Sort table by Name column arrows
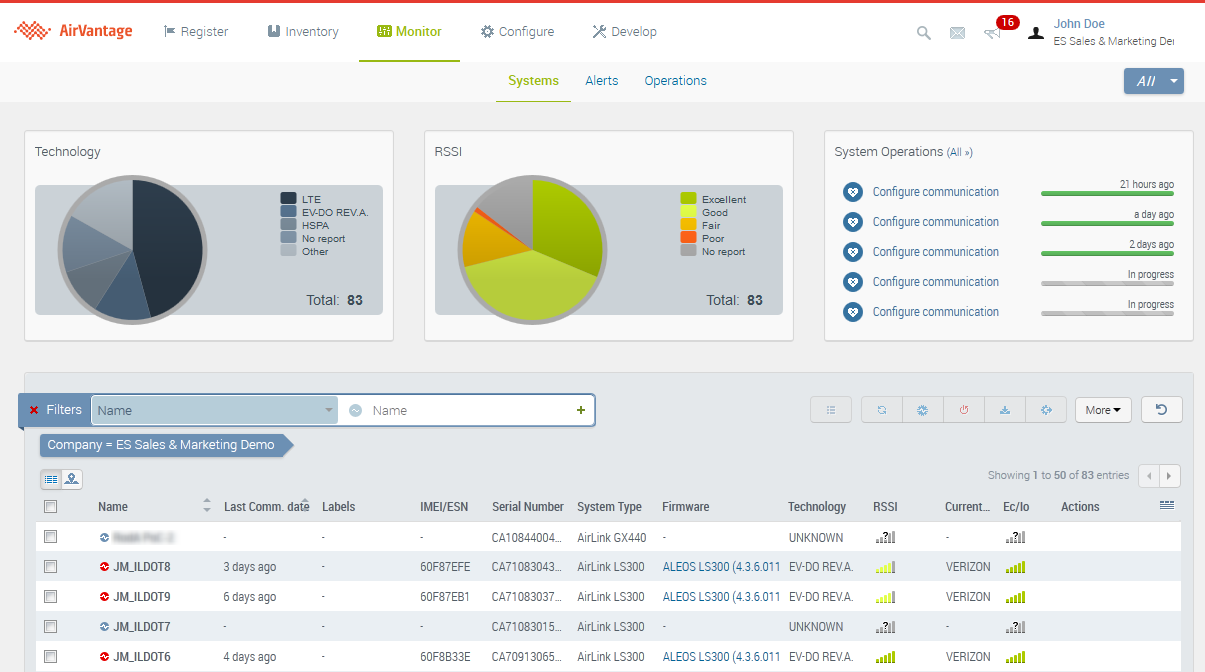Screen dimensions: 1205x672 coord(207,506)
